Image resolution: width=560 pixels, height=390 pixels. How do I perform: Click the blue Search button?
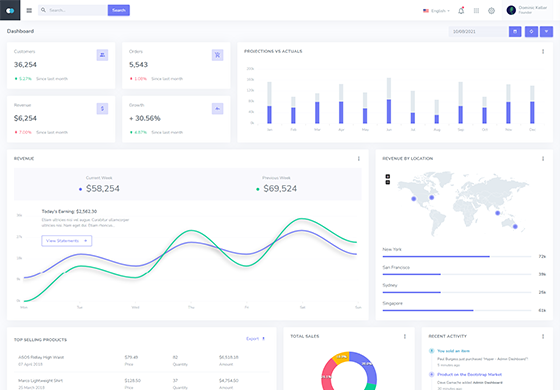point(119,10)
